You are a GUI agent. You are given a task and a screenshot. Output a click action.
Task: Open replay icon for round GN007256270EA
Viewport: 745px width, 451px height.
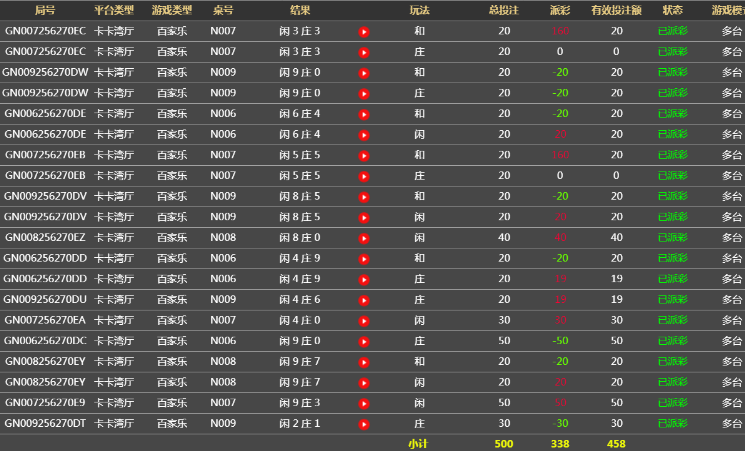pyautogui.click(x=364, y=321)
